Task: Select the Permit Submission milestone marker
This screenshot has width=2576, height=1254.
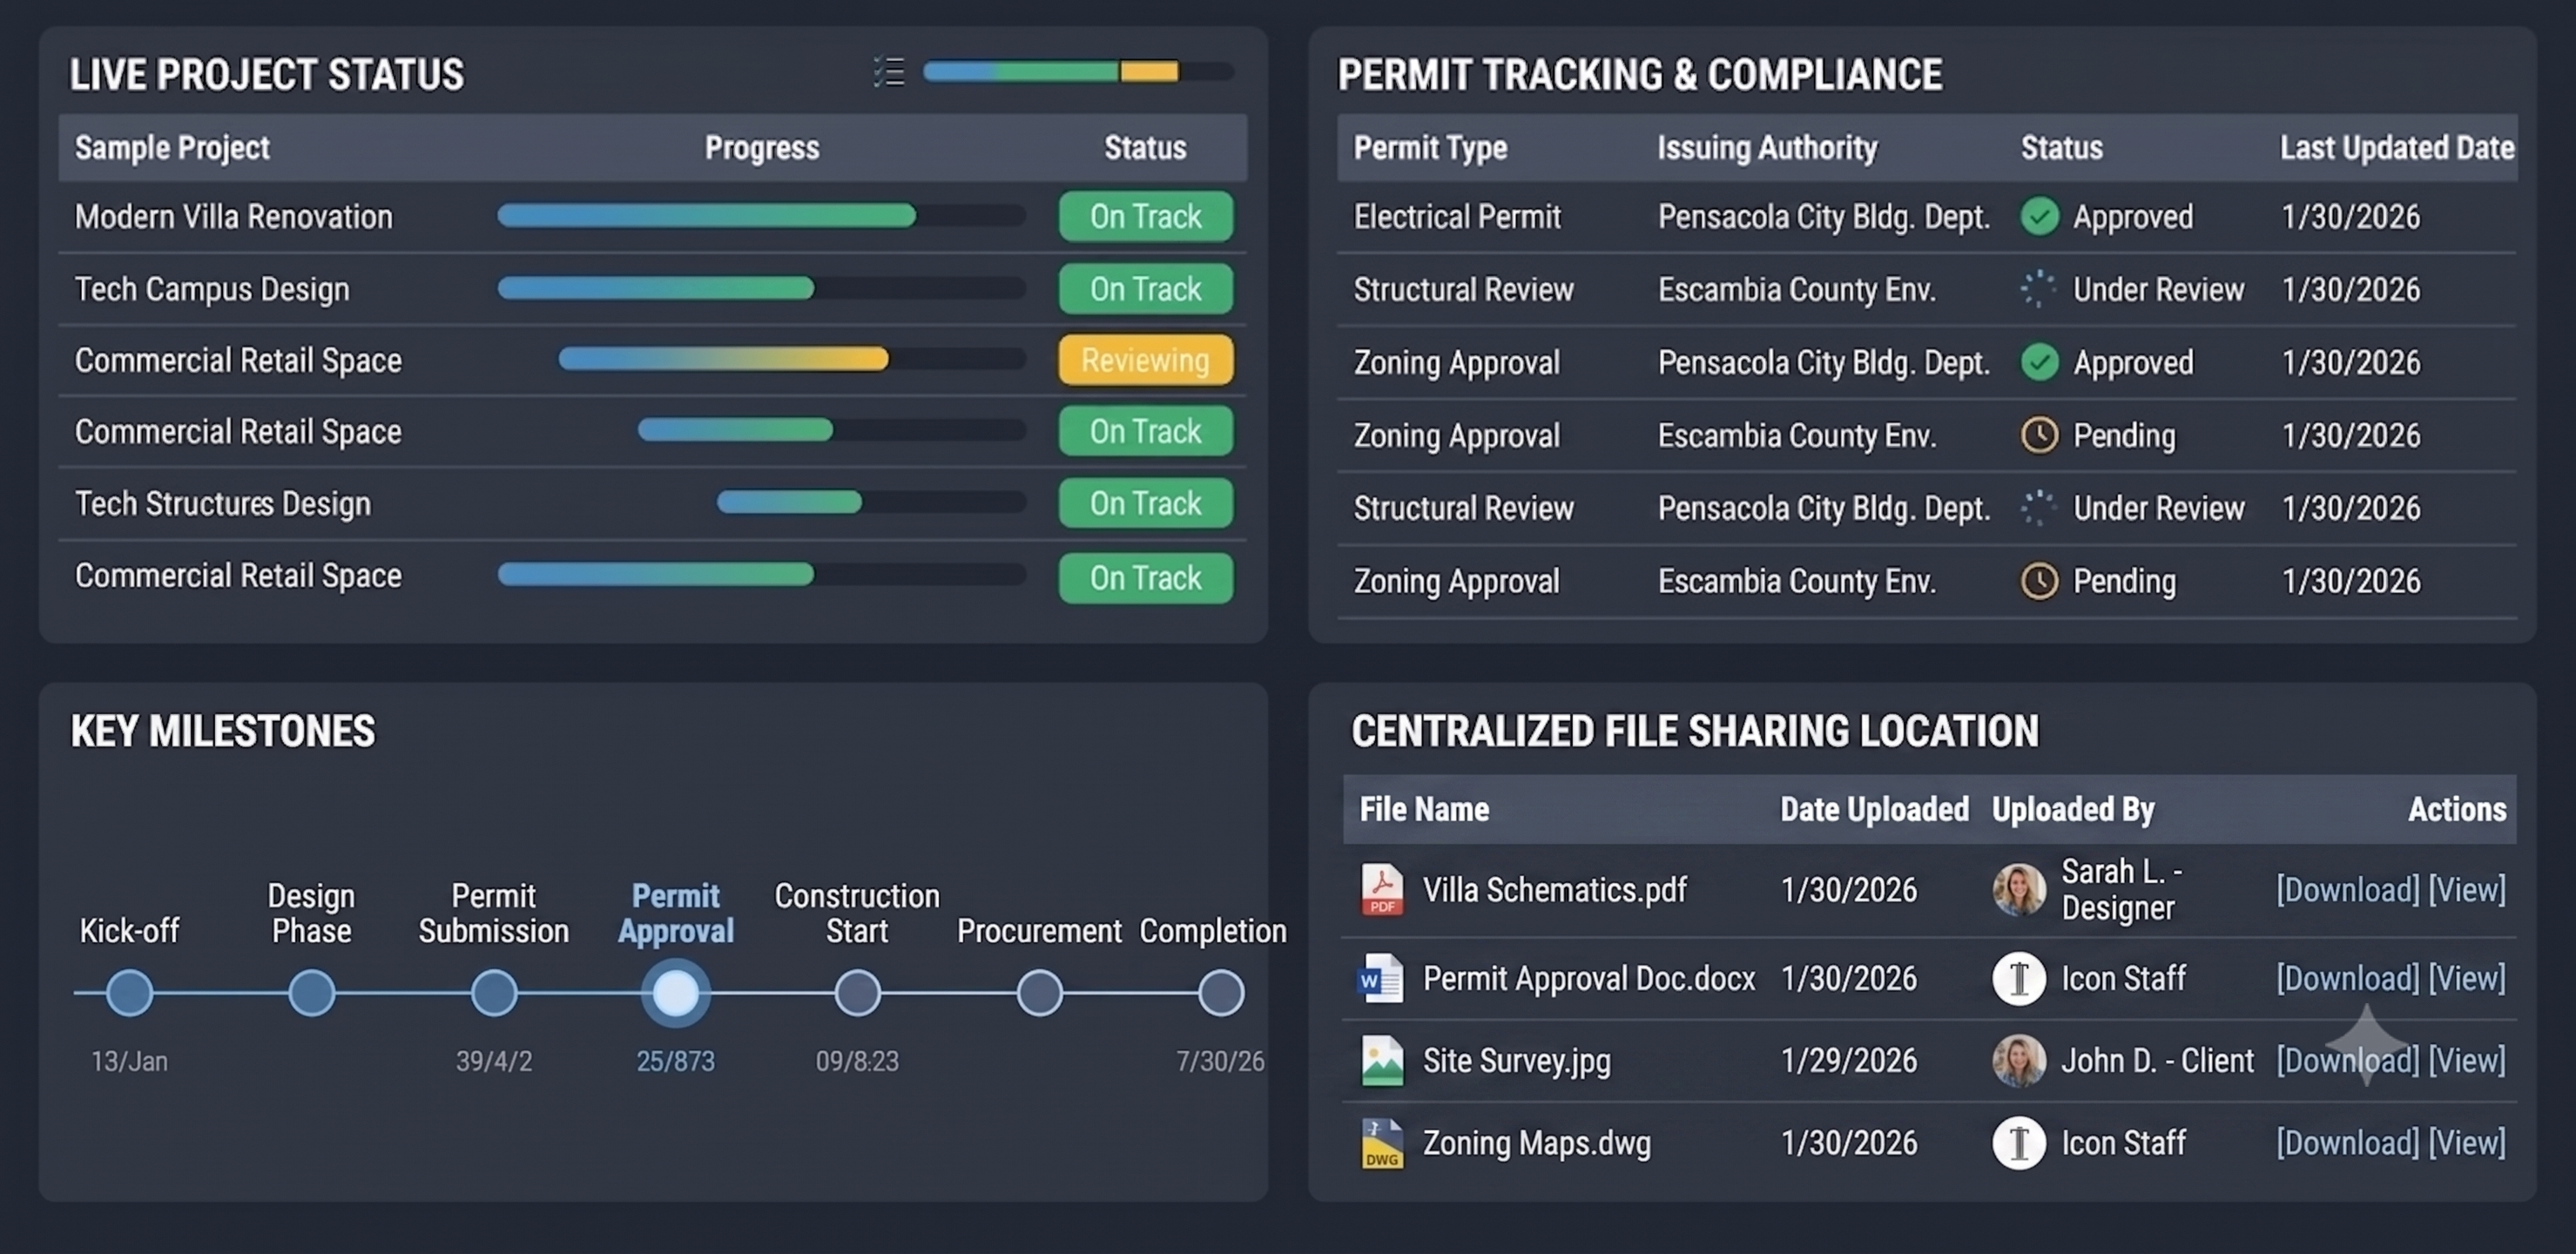Action: 494,993
